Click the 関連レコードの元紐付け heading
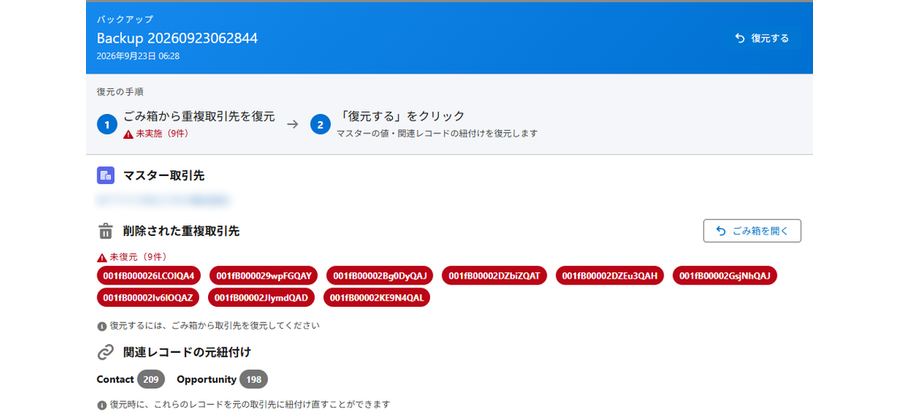 point(187,352)
